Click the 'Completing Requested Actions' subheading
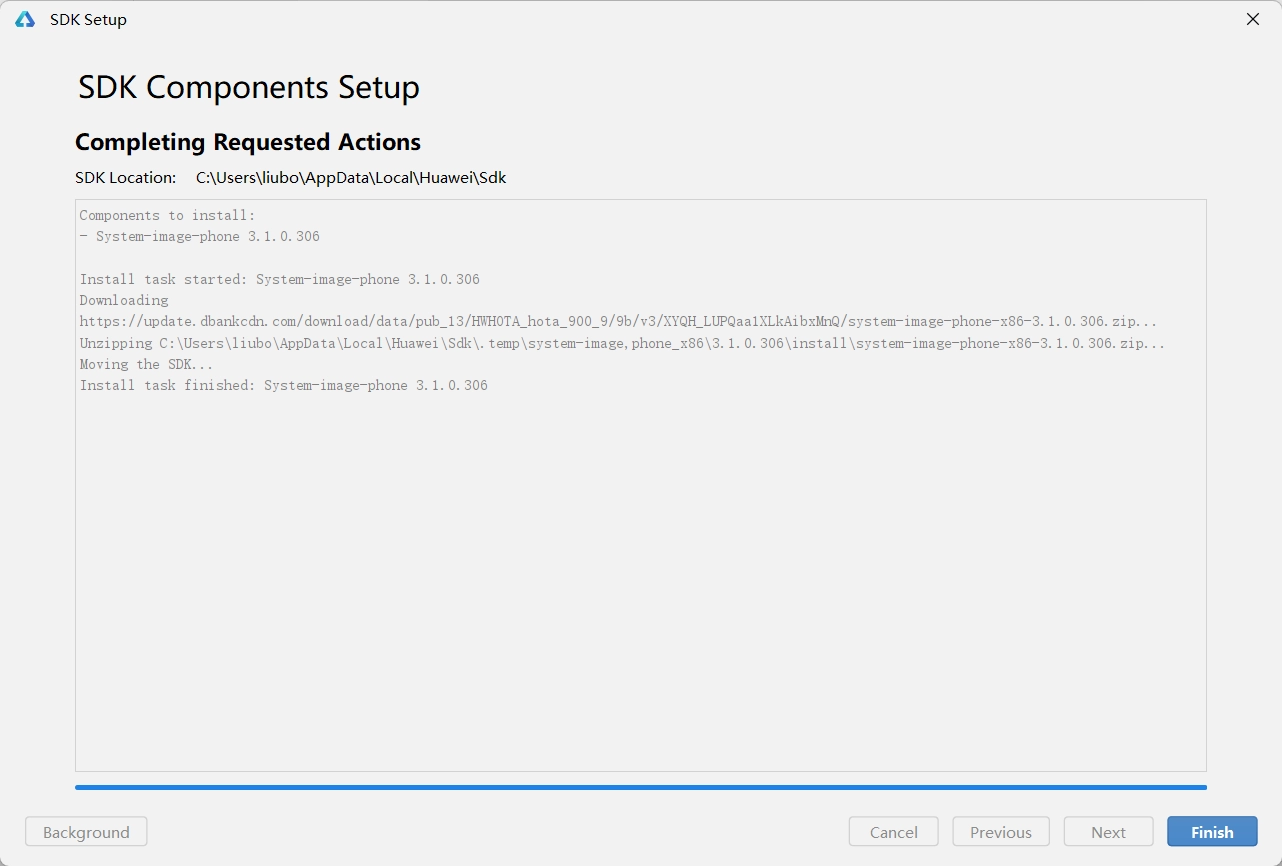Image resolution: width=1282 pixels, height=866 pixels. point(248,142)
